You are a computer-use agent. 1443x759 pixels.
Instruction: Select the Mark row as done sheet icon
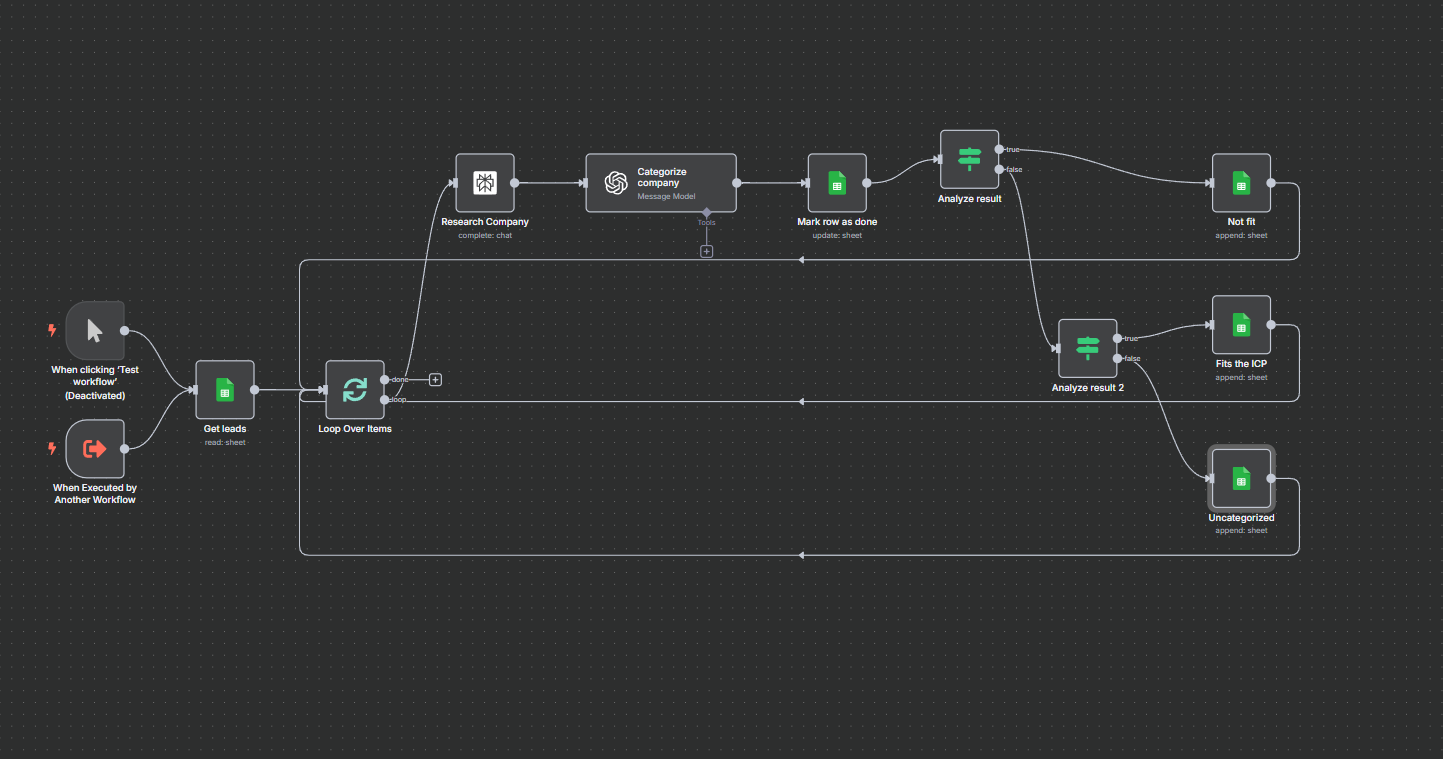[837, 183]
